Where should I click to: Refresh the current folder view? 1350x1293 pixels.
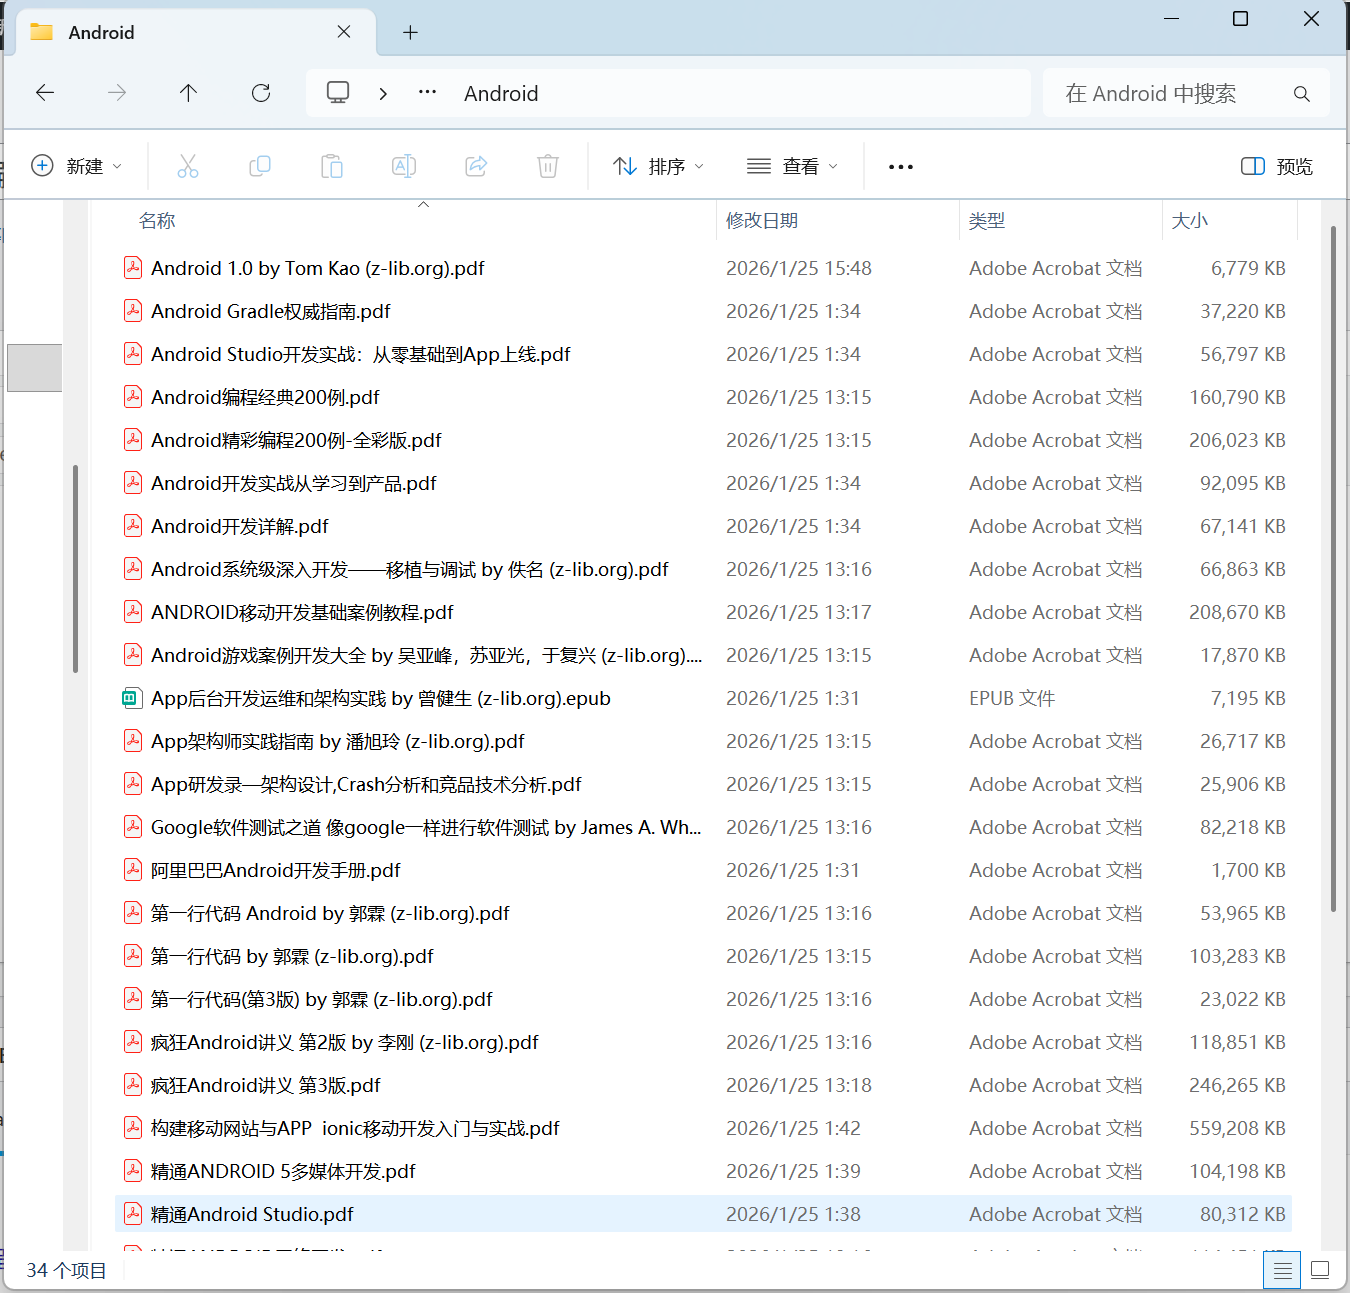coord(261,92)
